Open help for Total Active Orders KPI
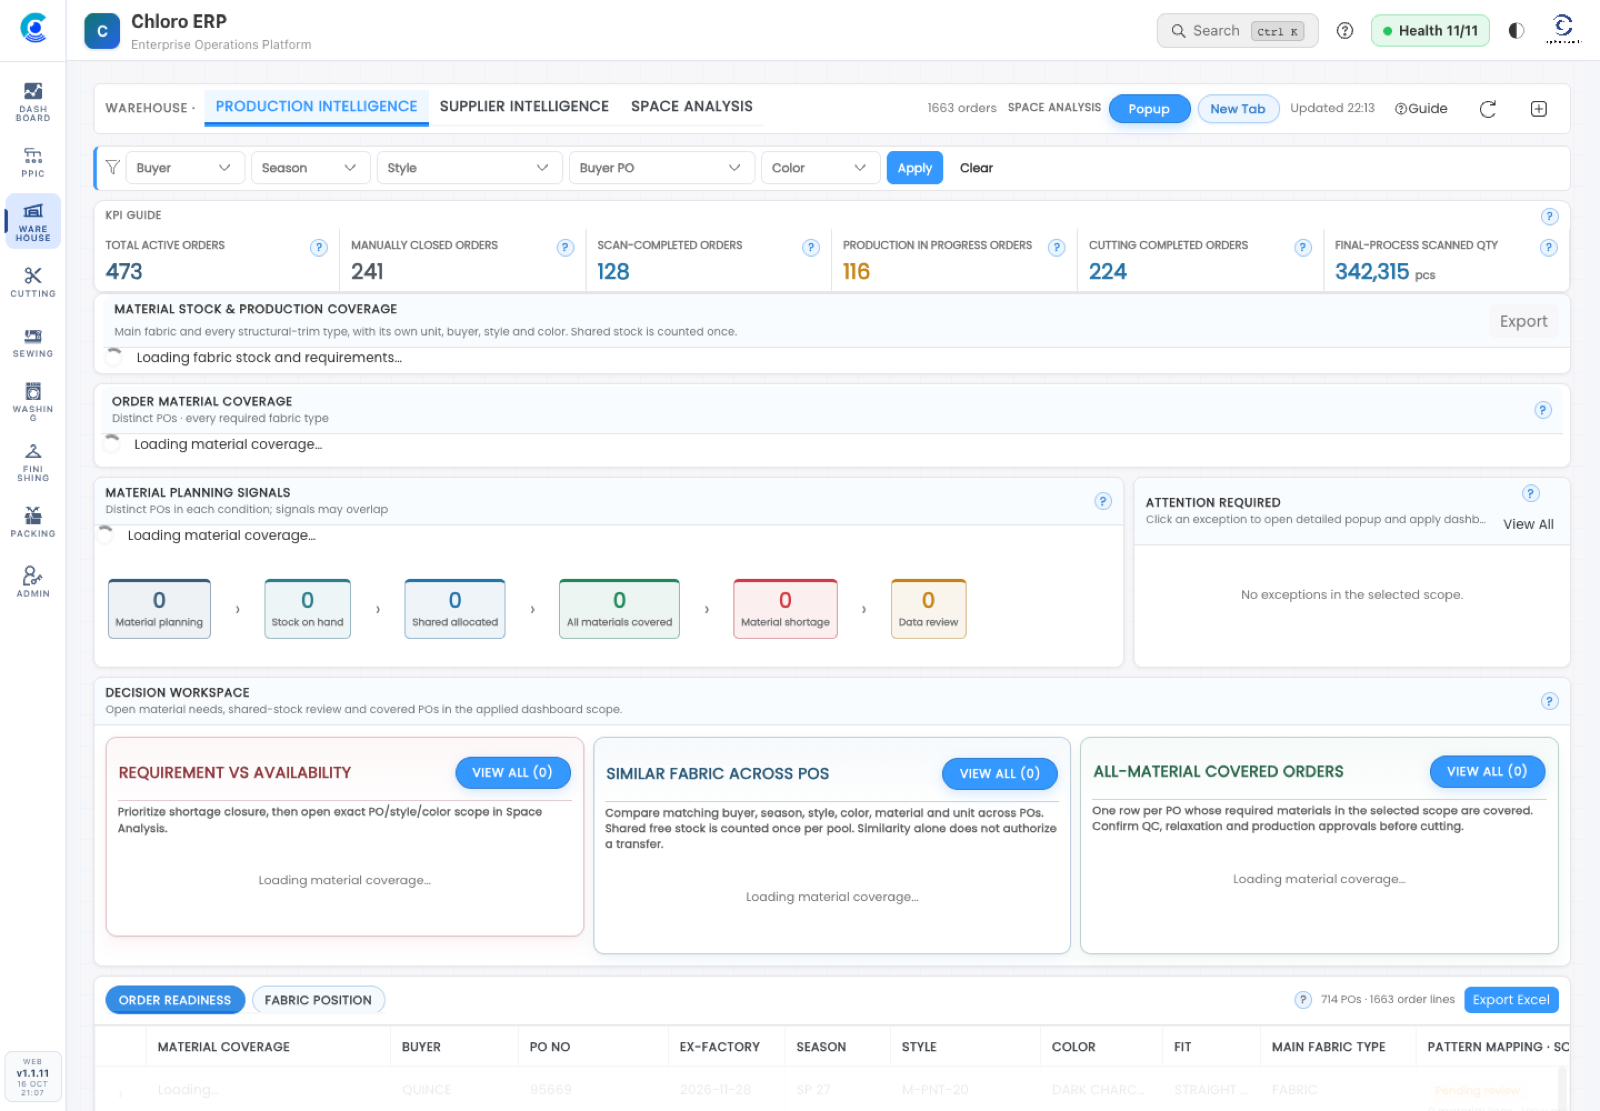Image resolution: width=1600 pixels, height=1111 pixels. (319, 248)
